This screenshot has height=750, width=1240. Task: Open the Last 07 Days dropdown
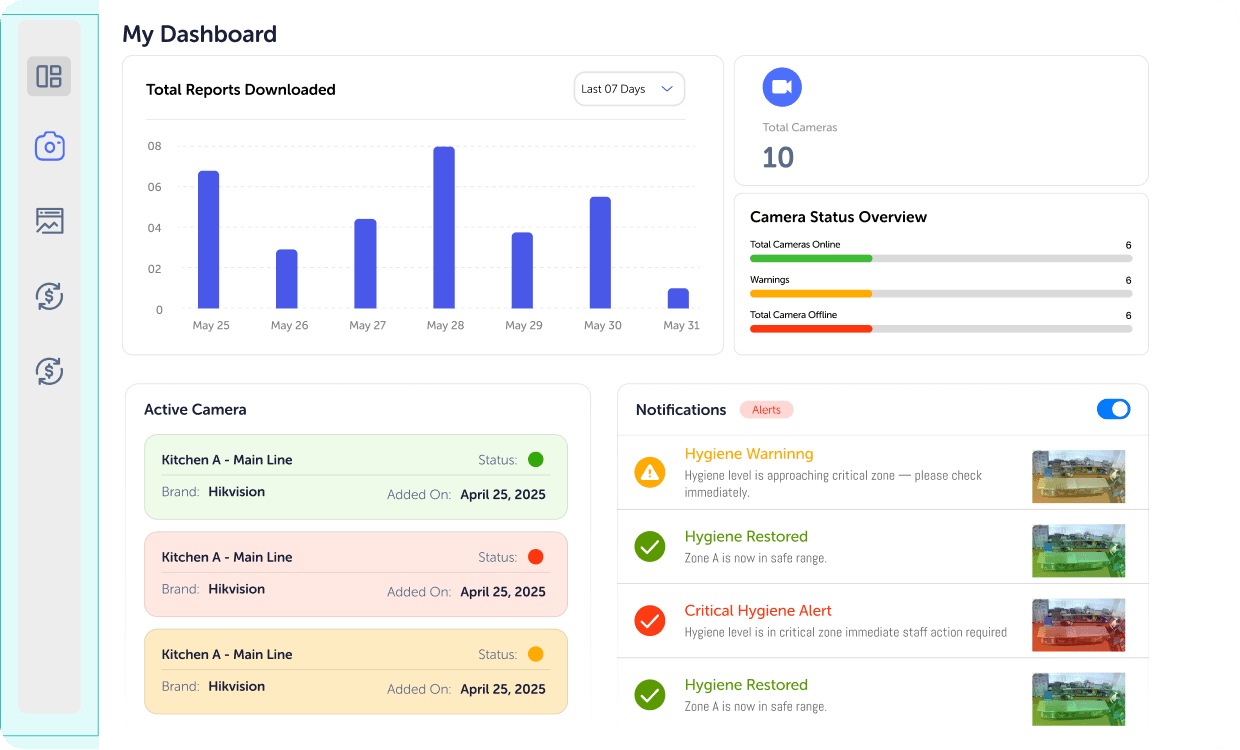pyautogui.click(x=629, y=88)
